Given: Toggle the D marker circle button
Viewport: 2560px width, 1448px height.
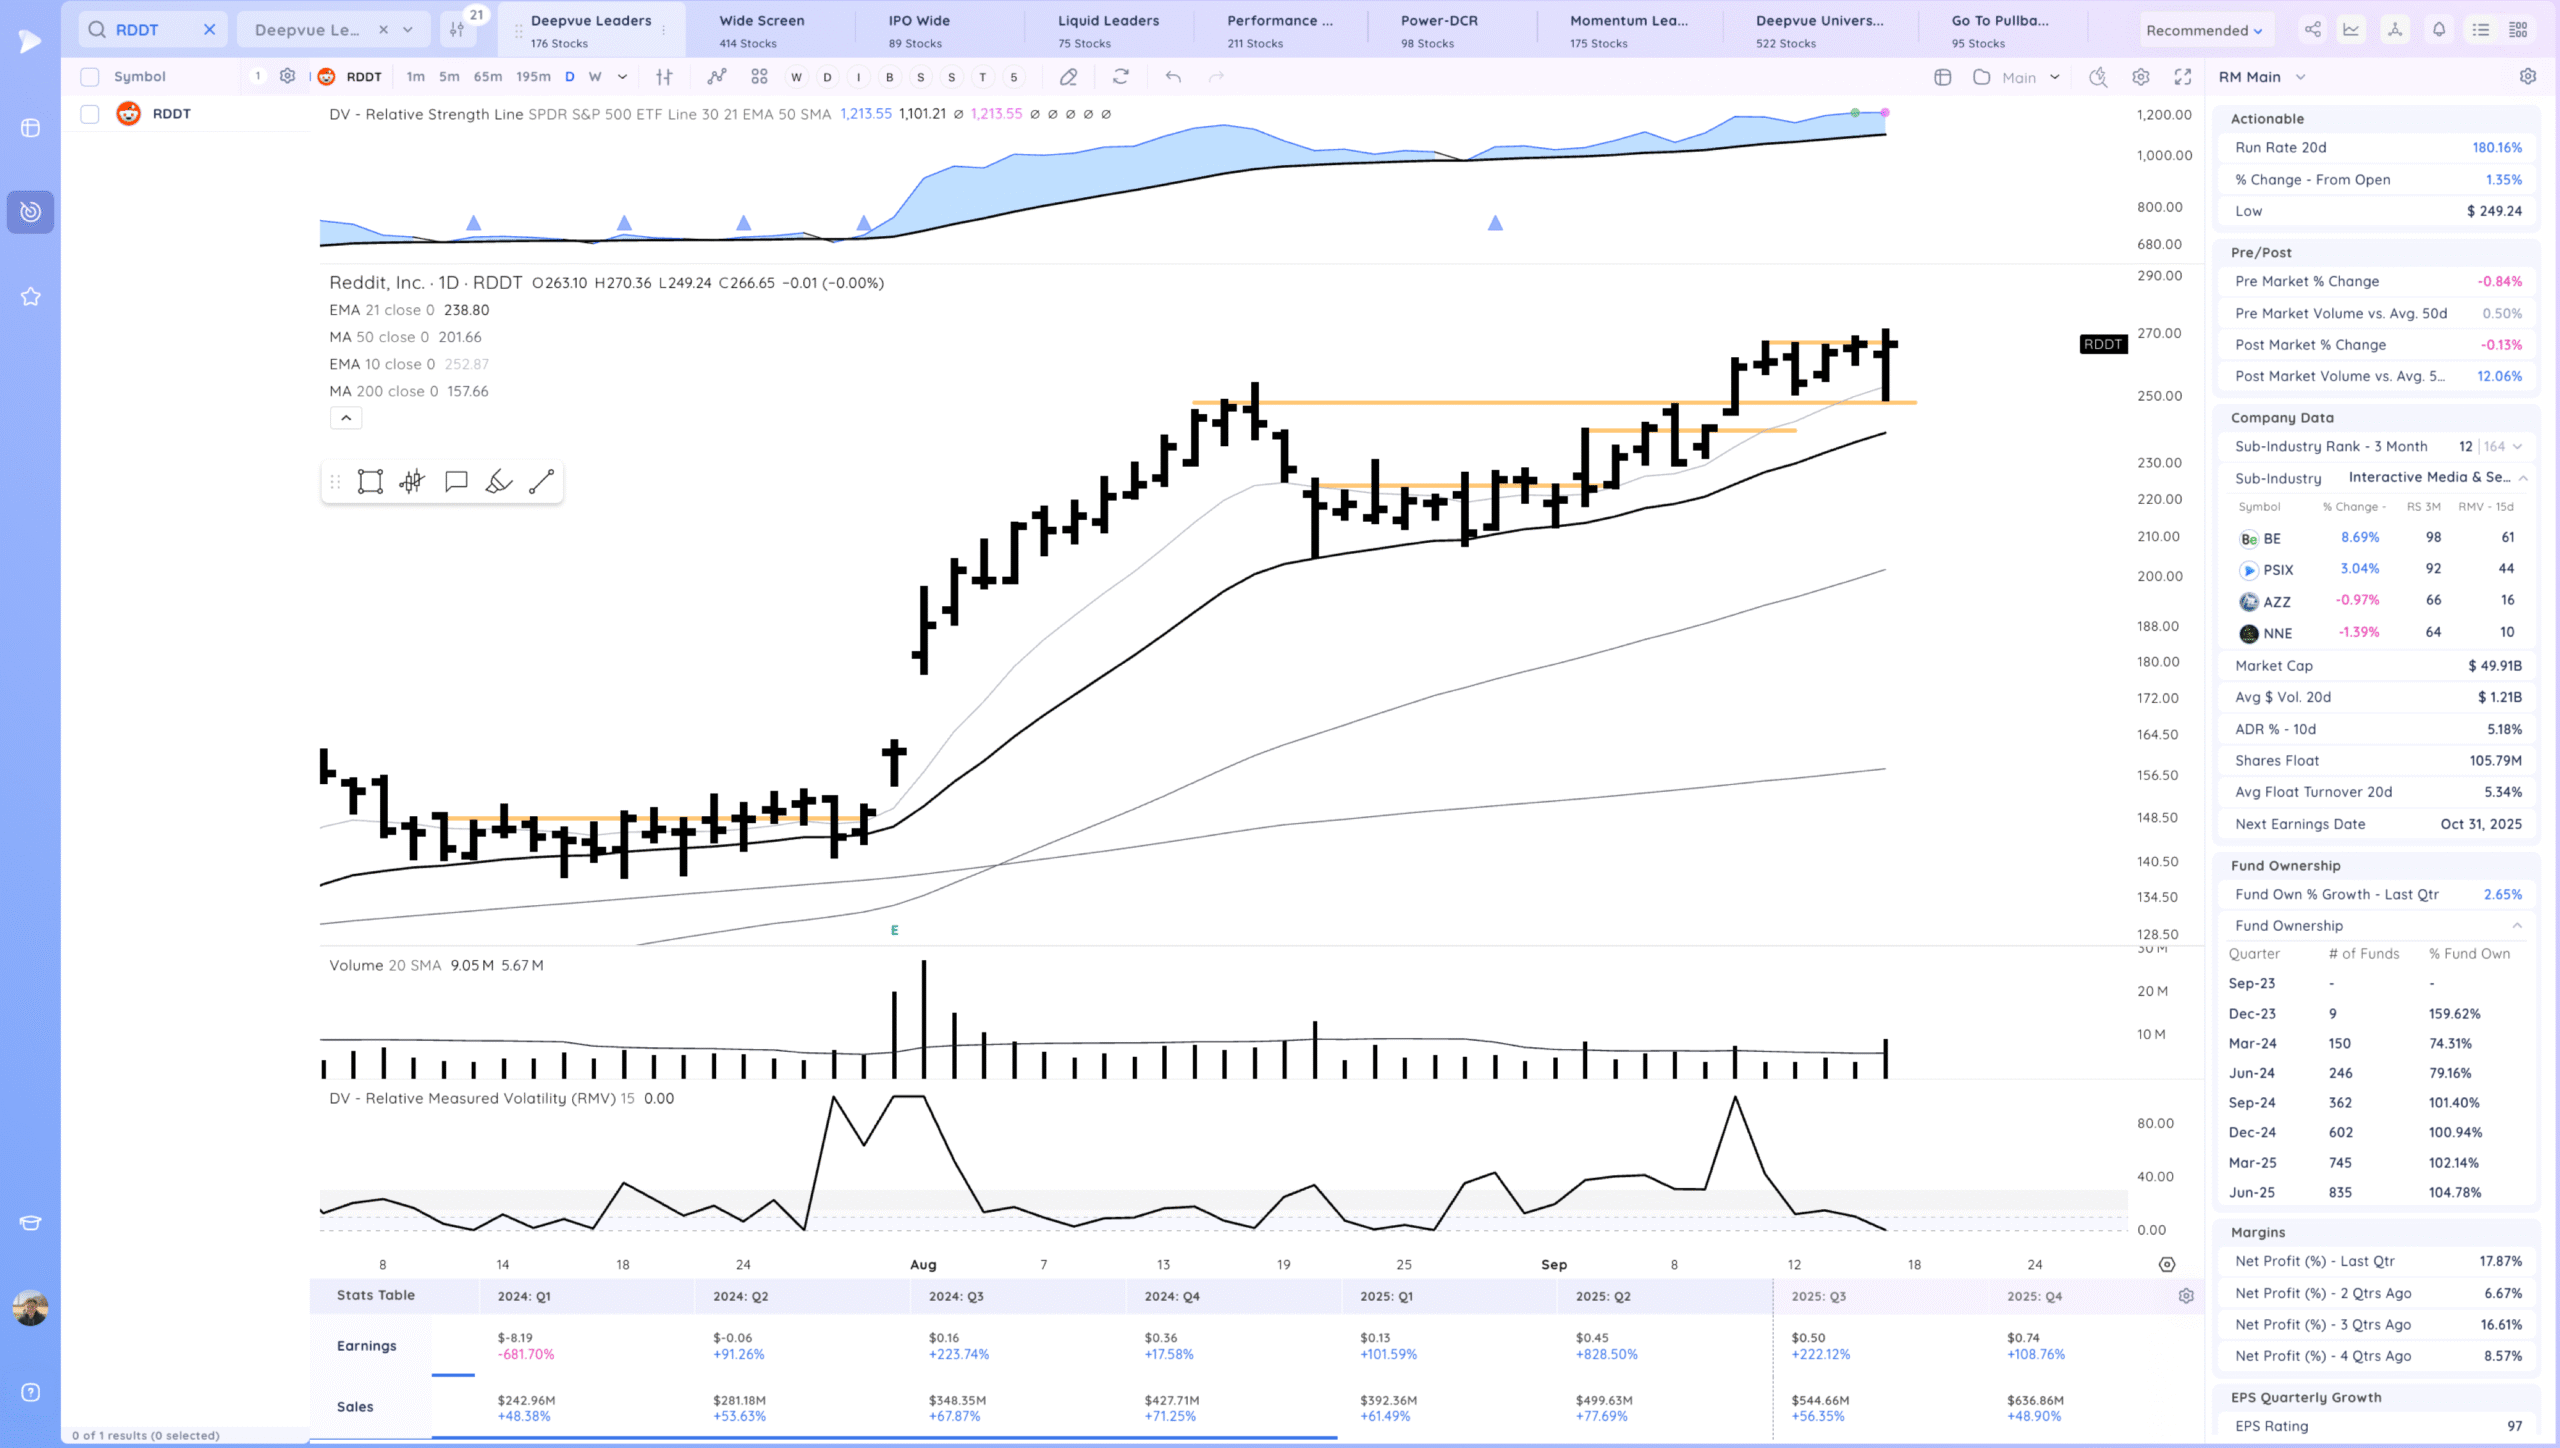Looking at the screenshot, I should pos(827,77).
